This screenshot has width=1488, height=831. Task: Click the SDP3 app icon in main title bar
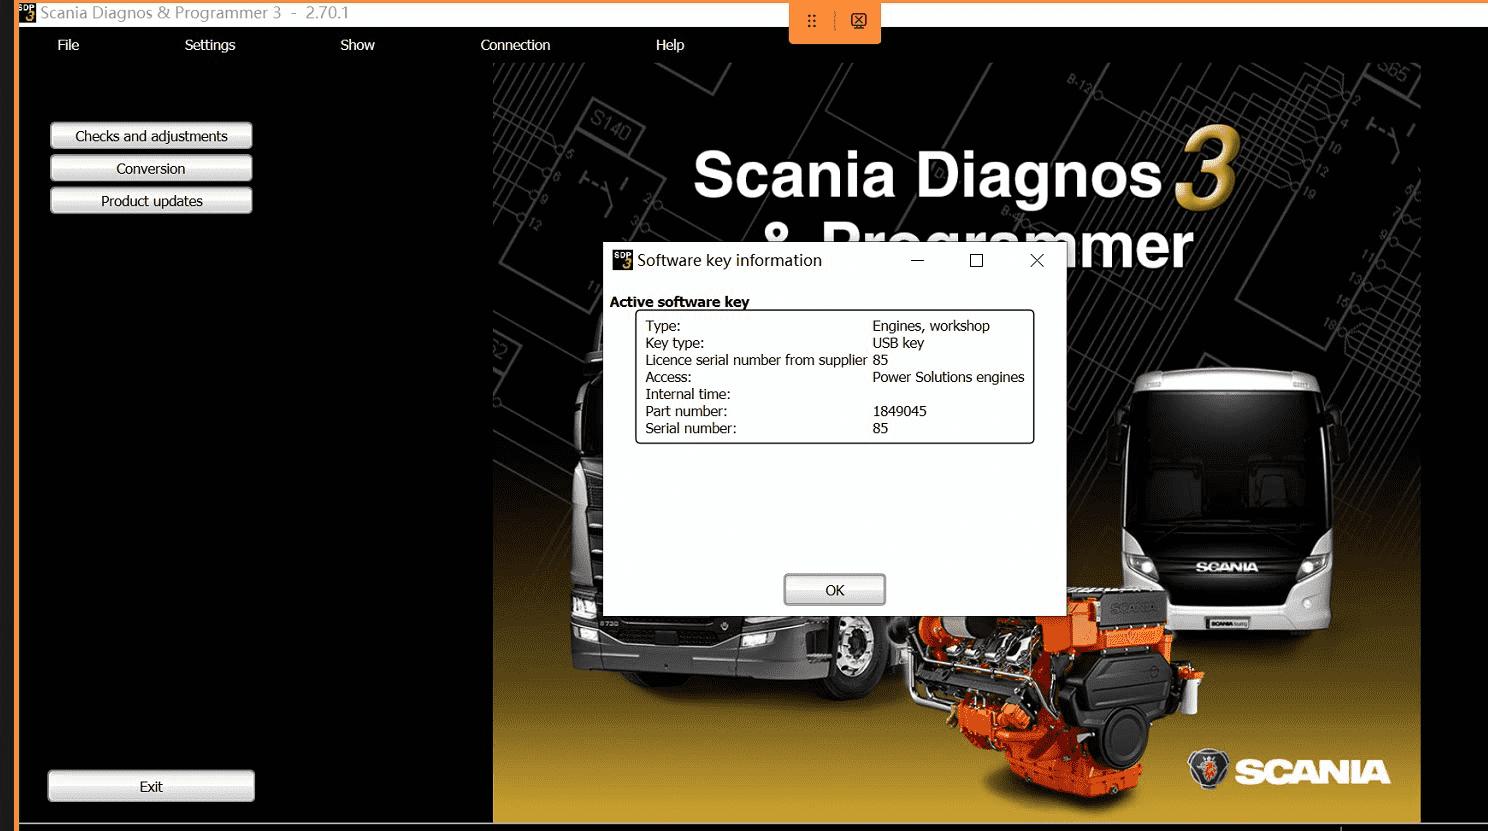click(x=27, y=13)
